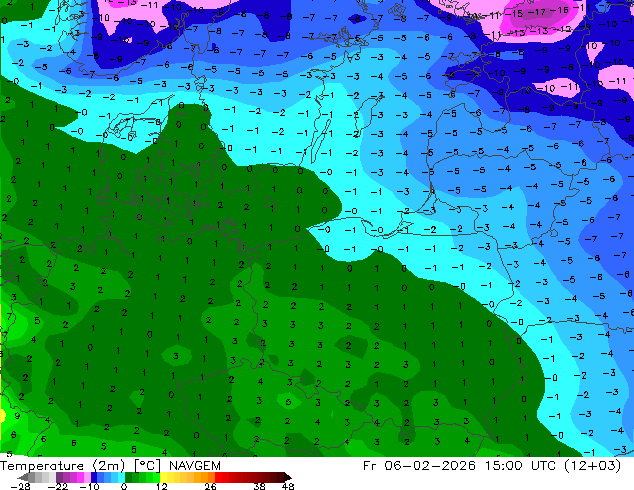The image size is (634, 490).
Task: Click the cyan legend swatch left of 0
Action: (121, 477)
